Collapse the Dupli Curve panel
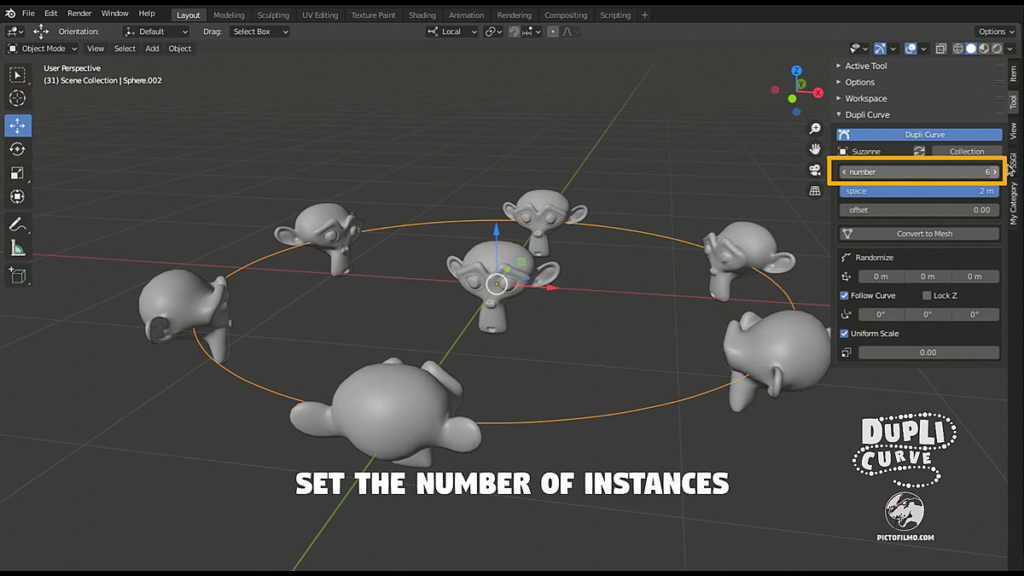The height and width of the screenshot is (576, 1024). click(867, 115)
